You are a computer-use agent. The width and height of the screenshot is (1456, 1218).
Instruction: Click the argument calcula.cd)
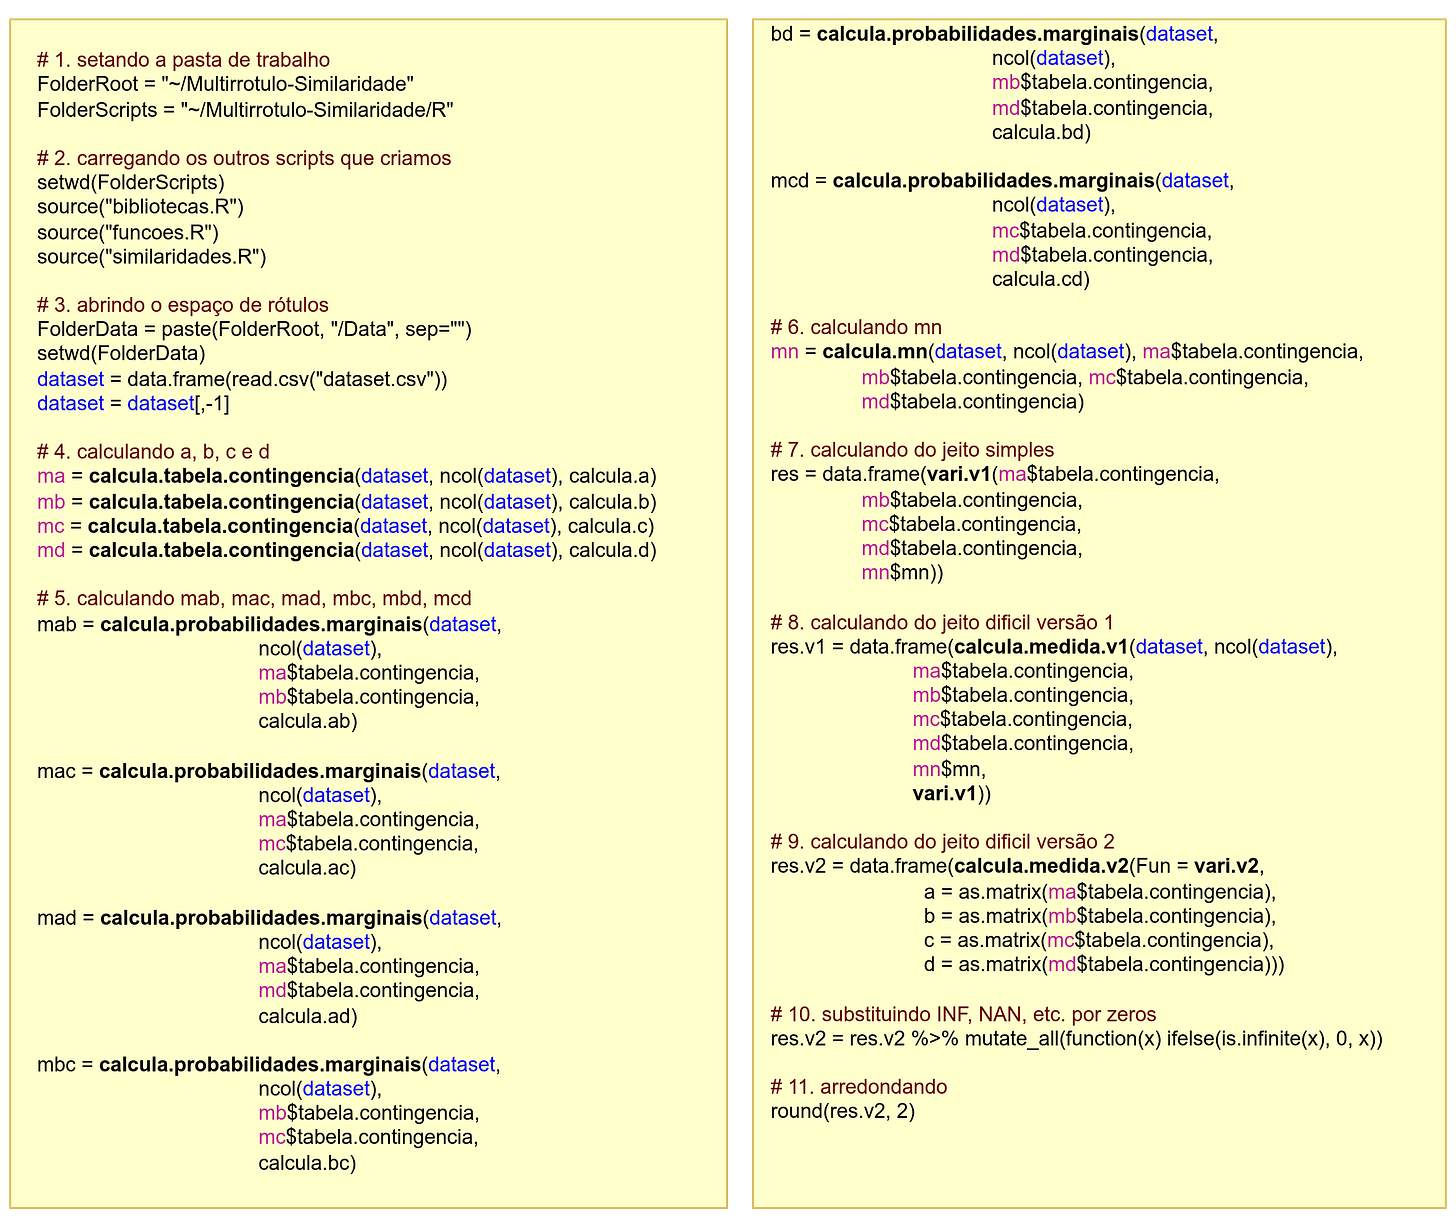(1041, 279)
